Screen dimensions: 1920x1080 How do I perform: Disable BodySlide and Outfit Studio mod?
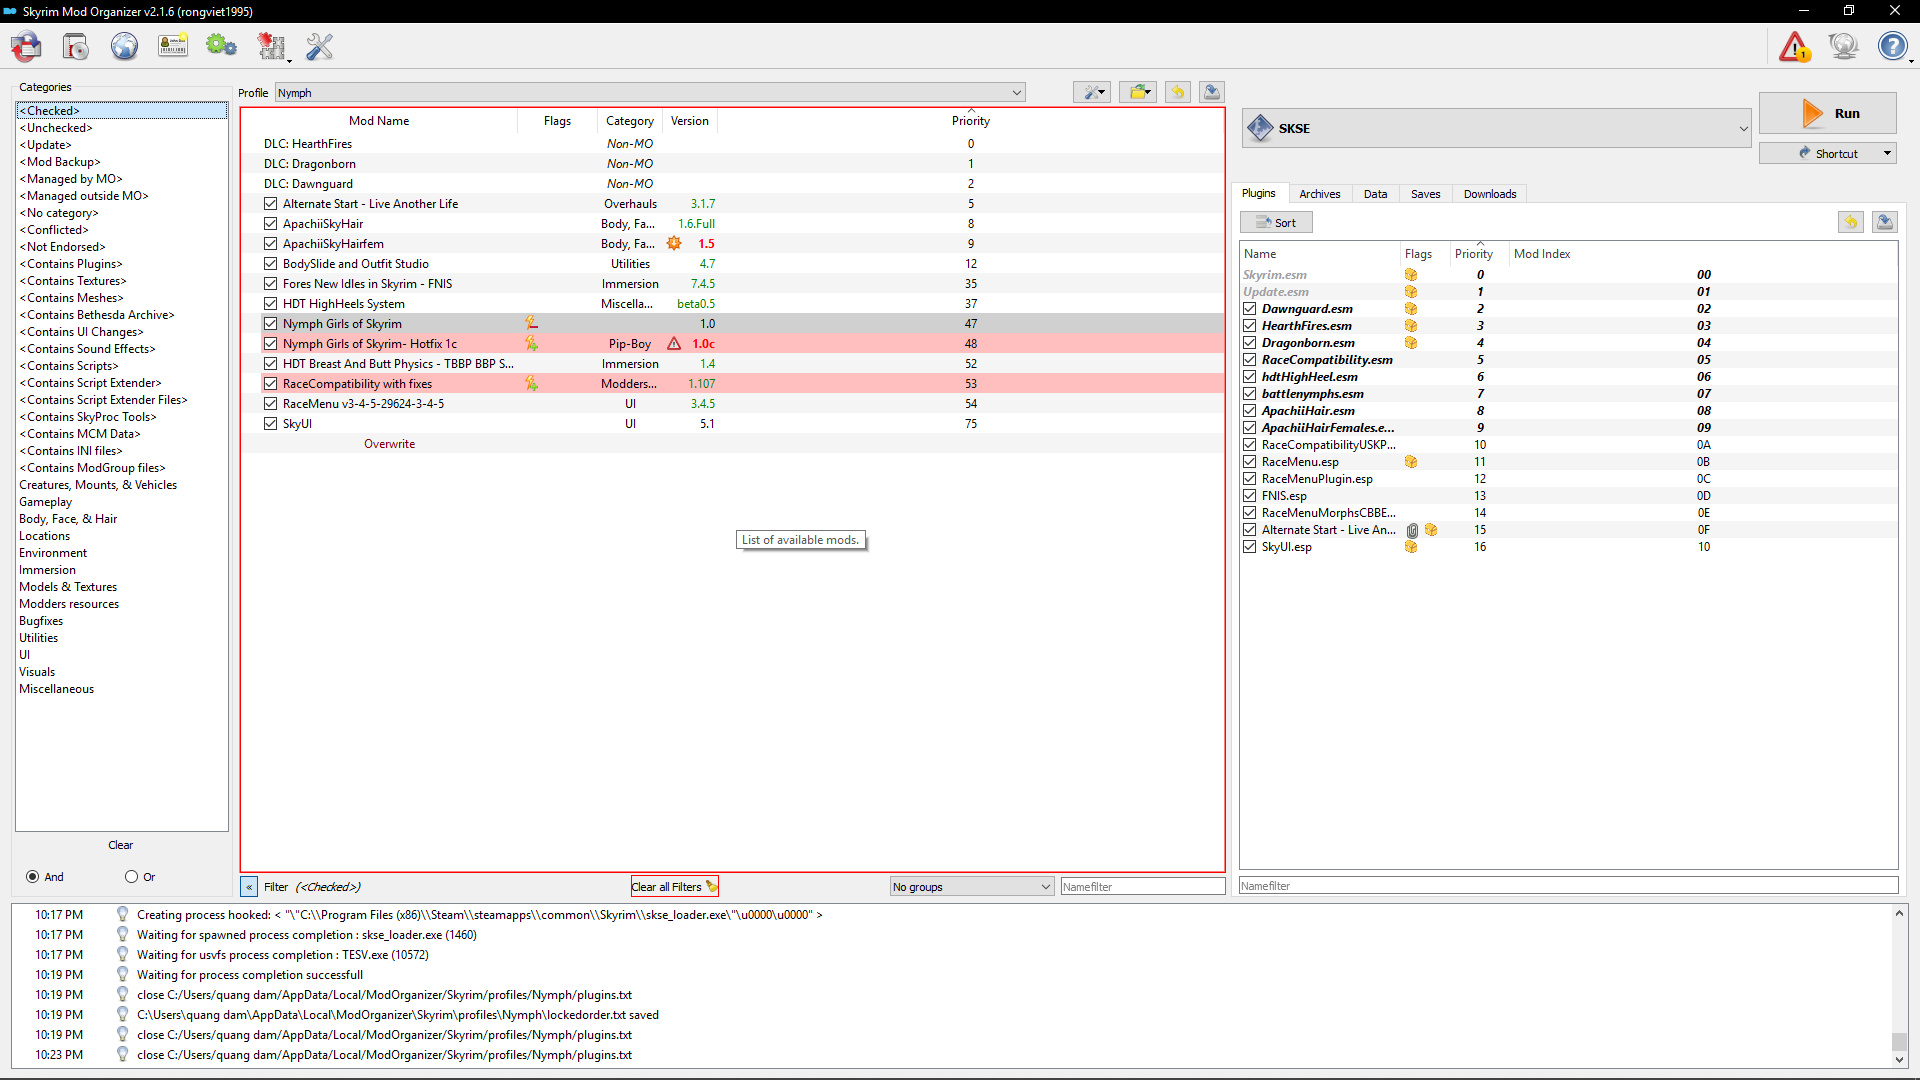coord(270,263)
